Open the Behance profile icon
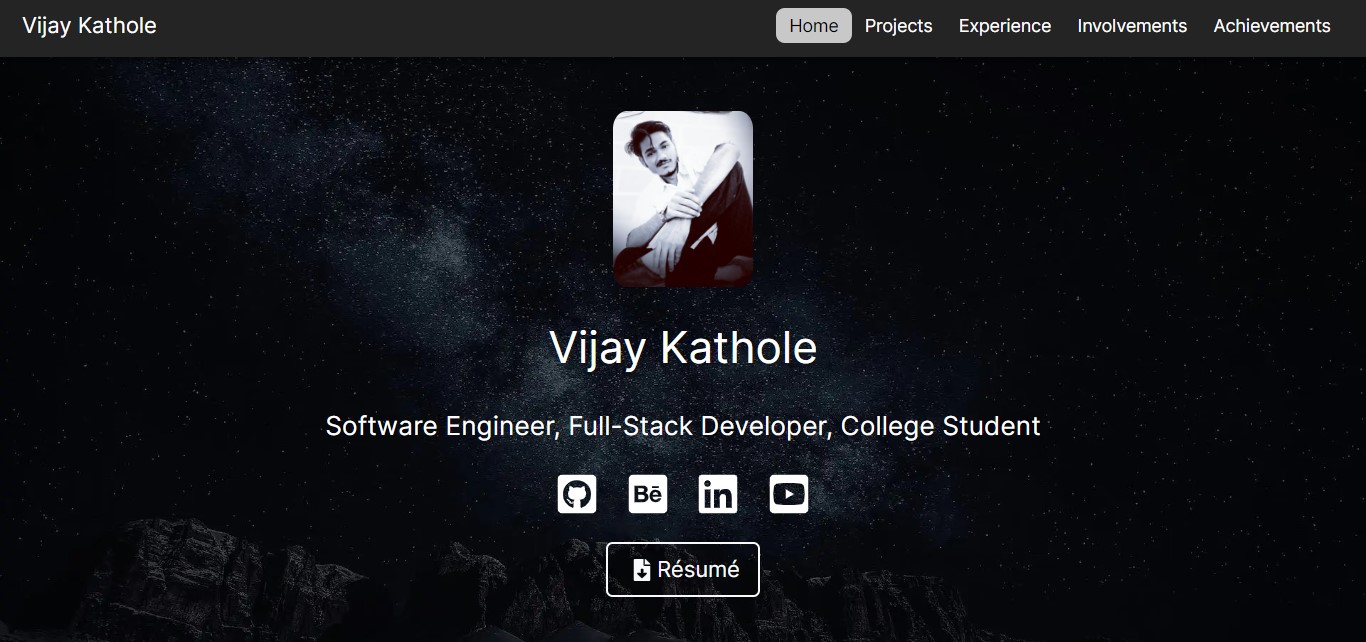This screenshot has height=642, width=1366. click(x=648, y=494)
